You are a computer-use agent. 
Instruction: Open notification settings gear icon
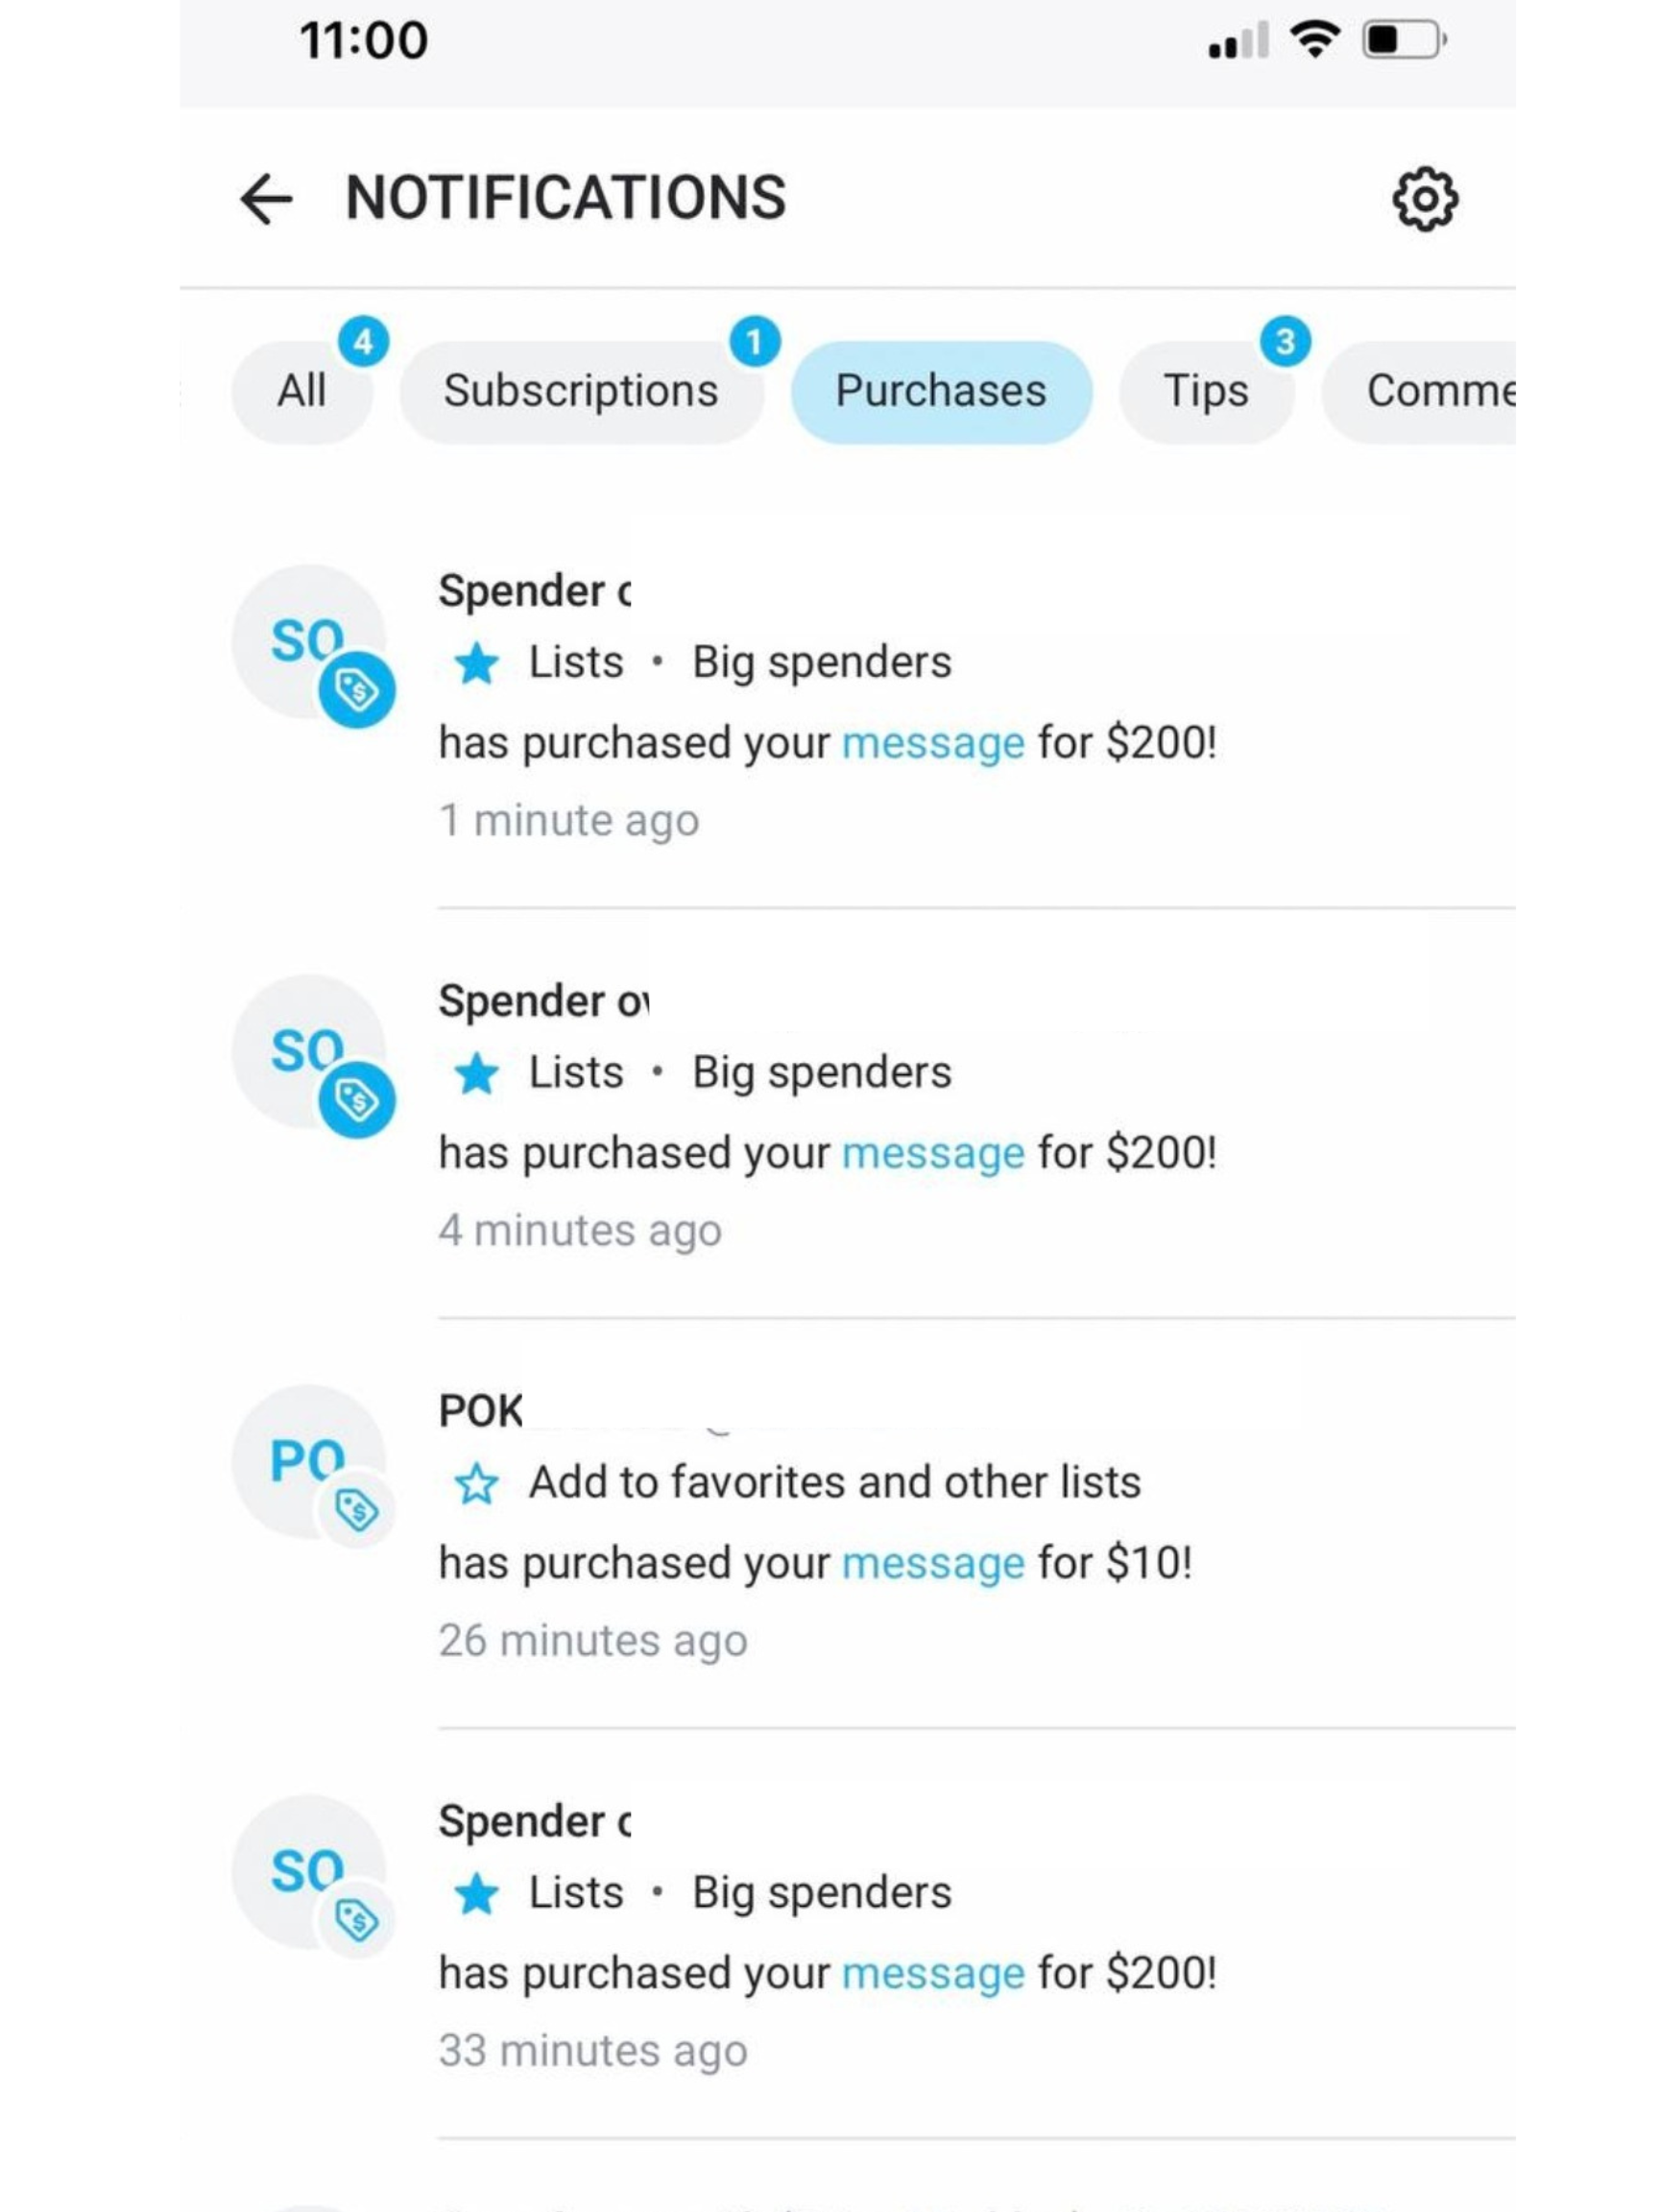click(1424, 199)
